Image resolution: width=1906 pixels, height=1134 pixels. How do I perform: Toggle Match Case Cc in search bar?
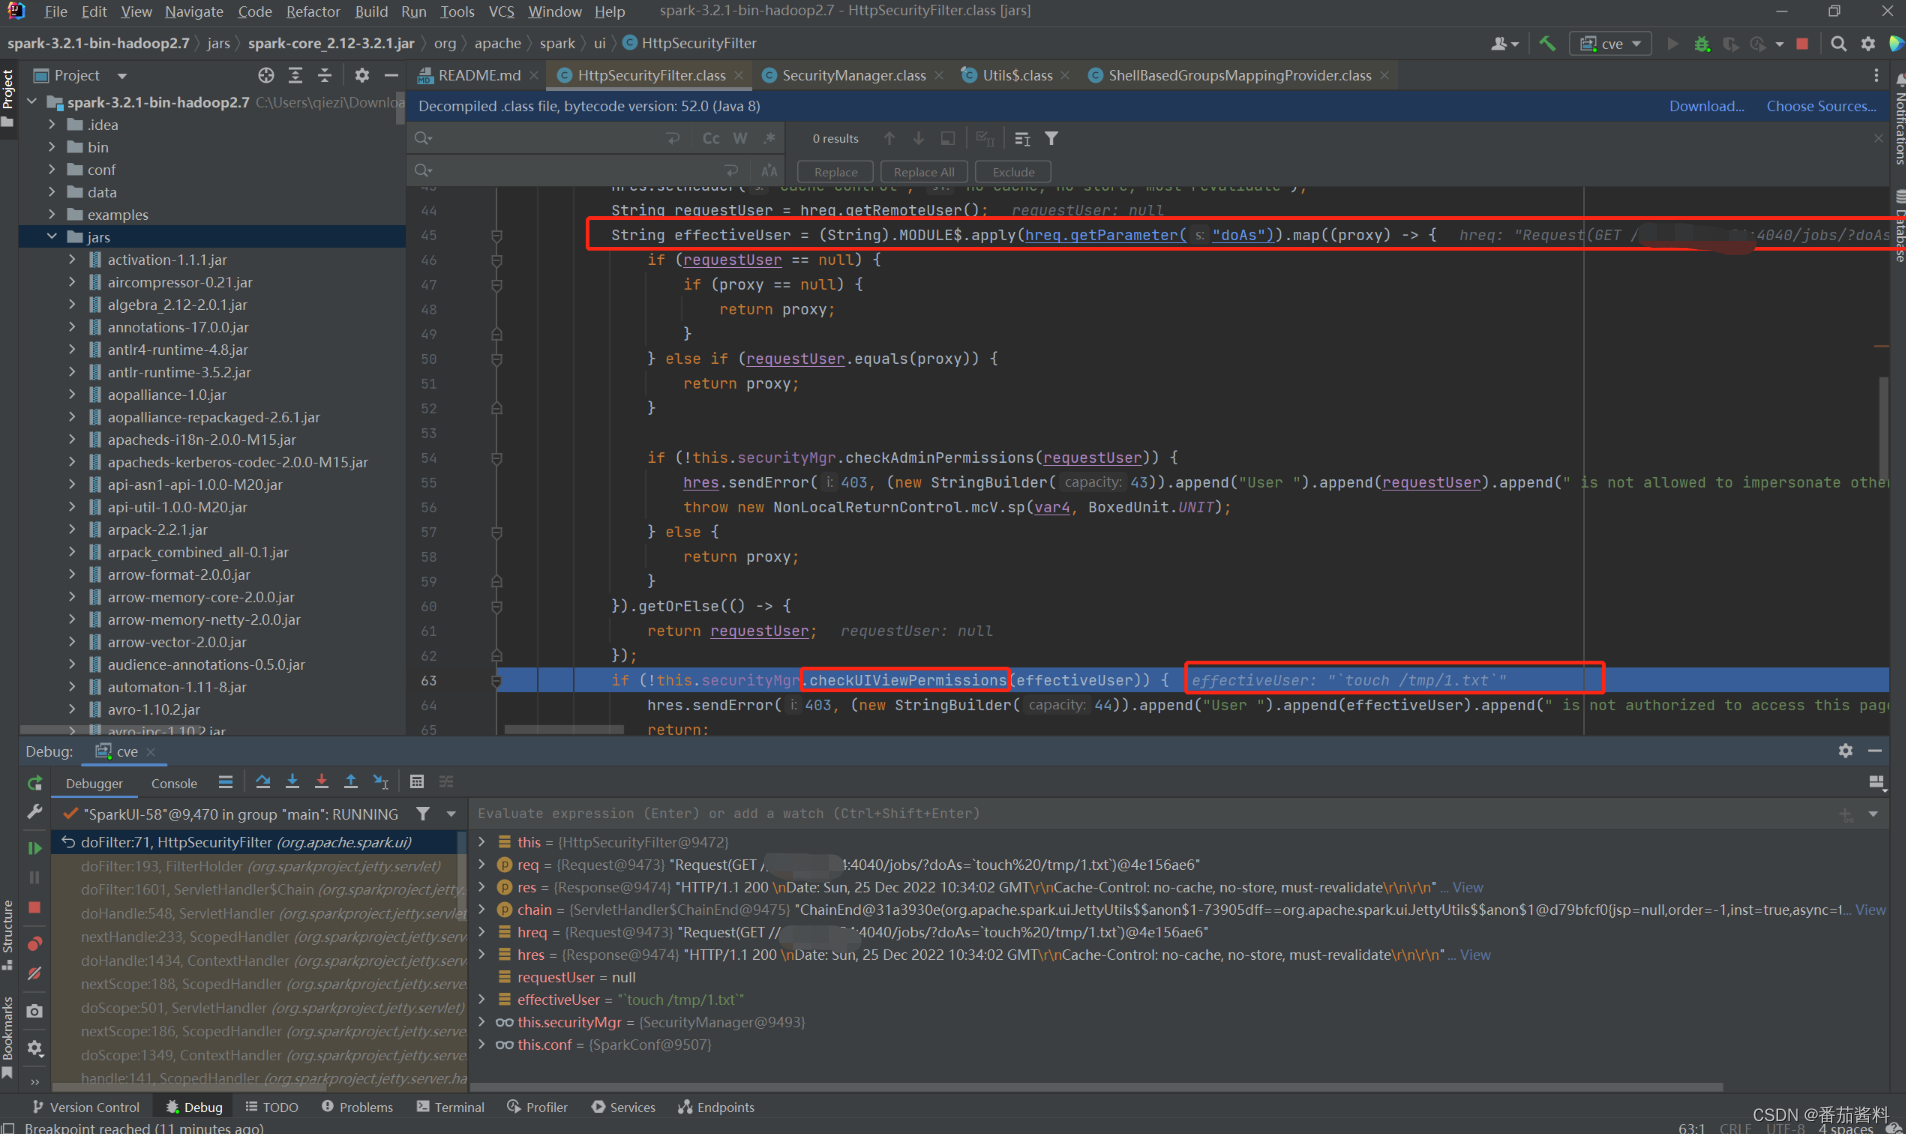click(711, 138)
